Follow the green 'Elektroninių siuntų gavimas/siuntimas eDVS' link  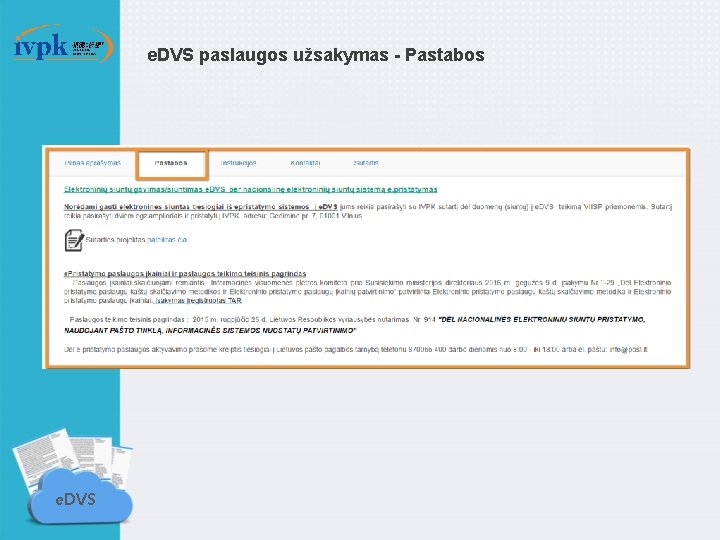[x=251, y=189]
